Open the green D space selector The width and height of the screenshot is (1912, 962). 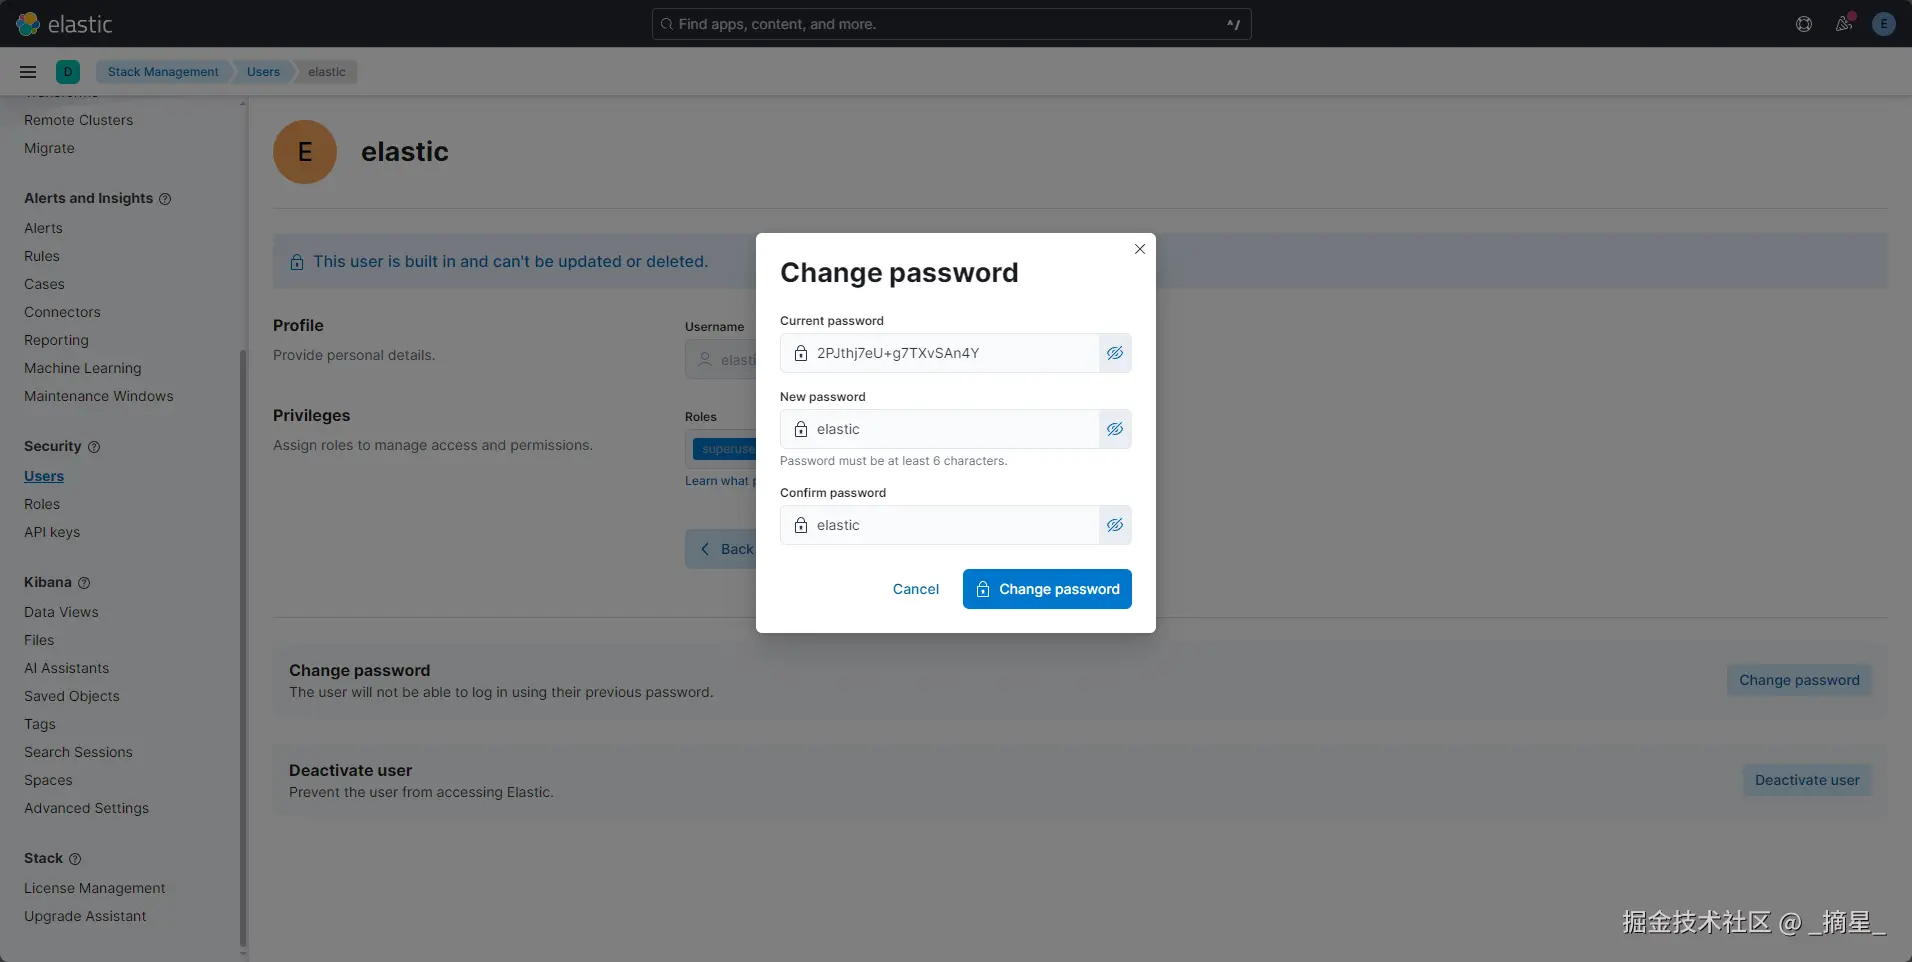coord(68,72)
